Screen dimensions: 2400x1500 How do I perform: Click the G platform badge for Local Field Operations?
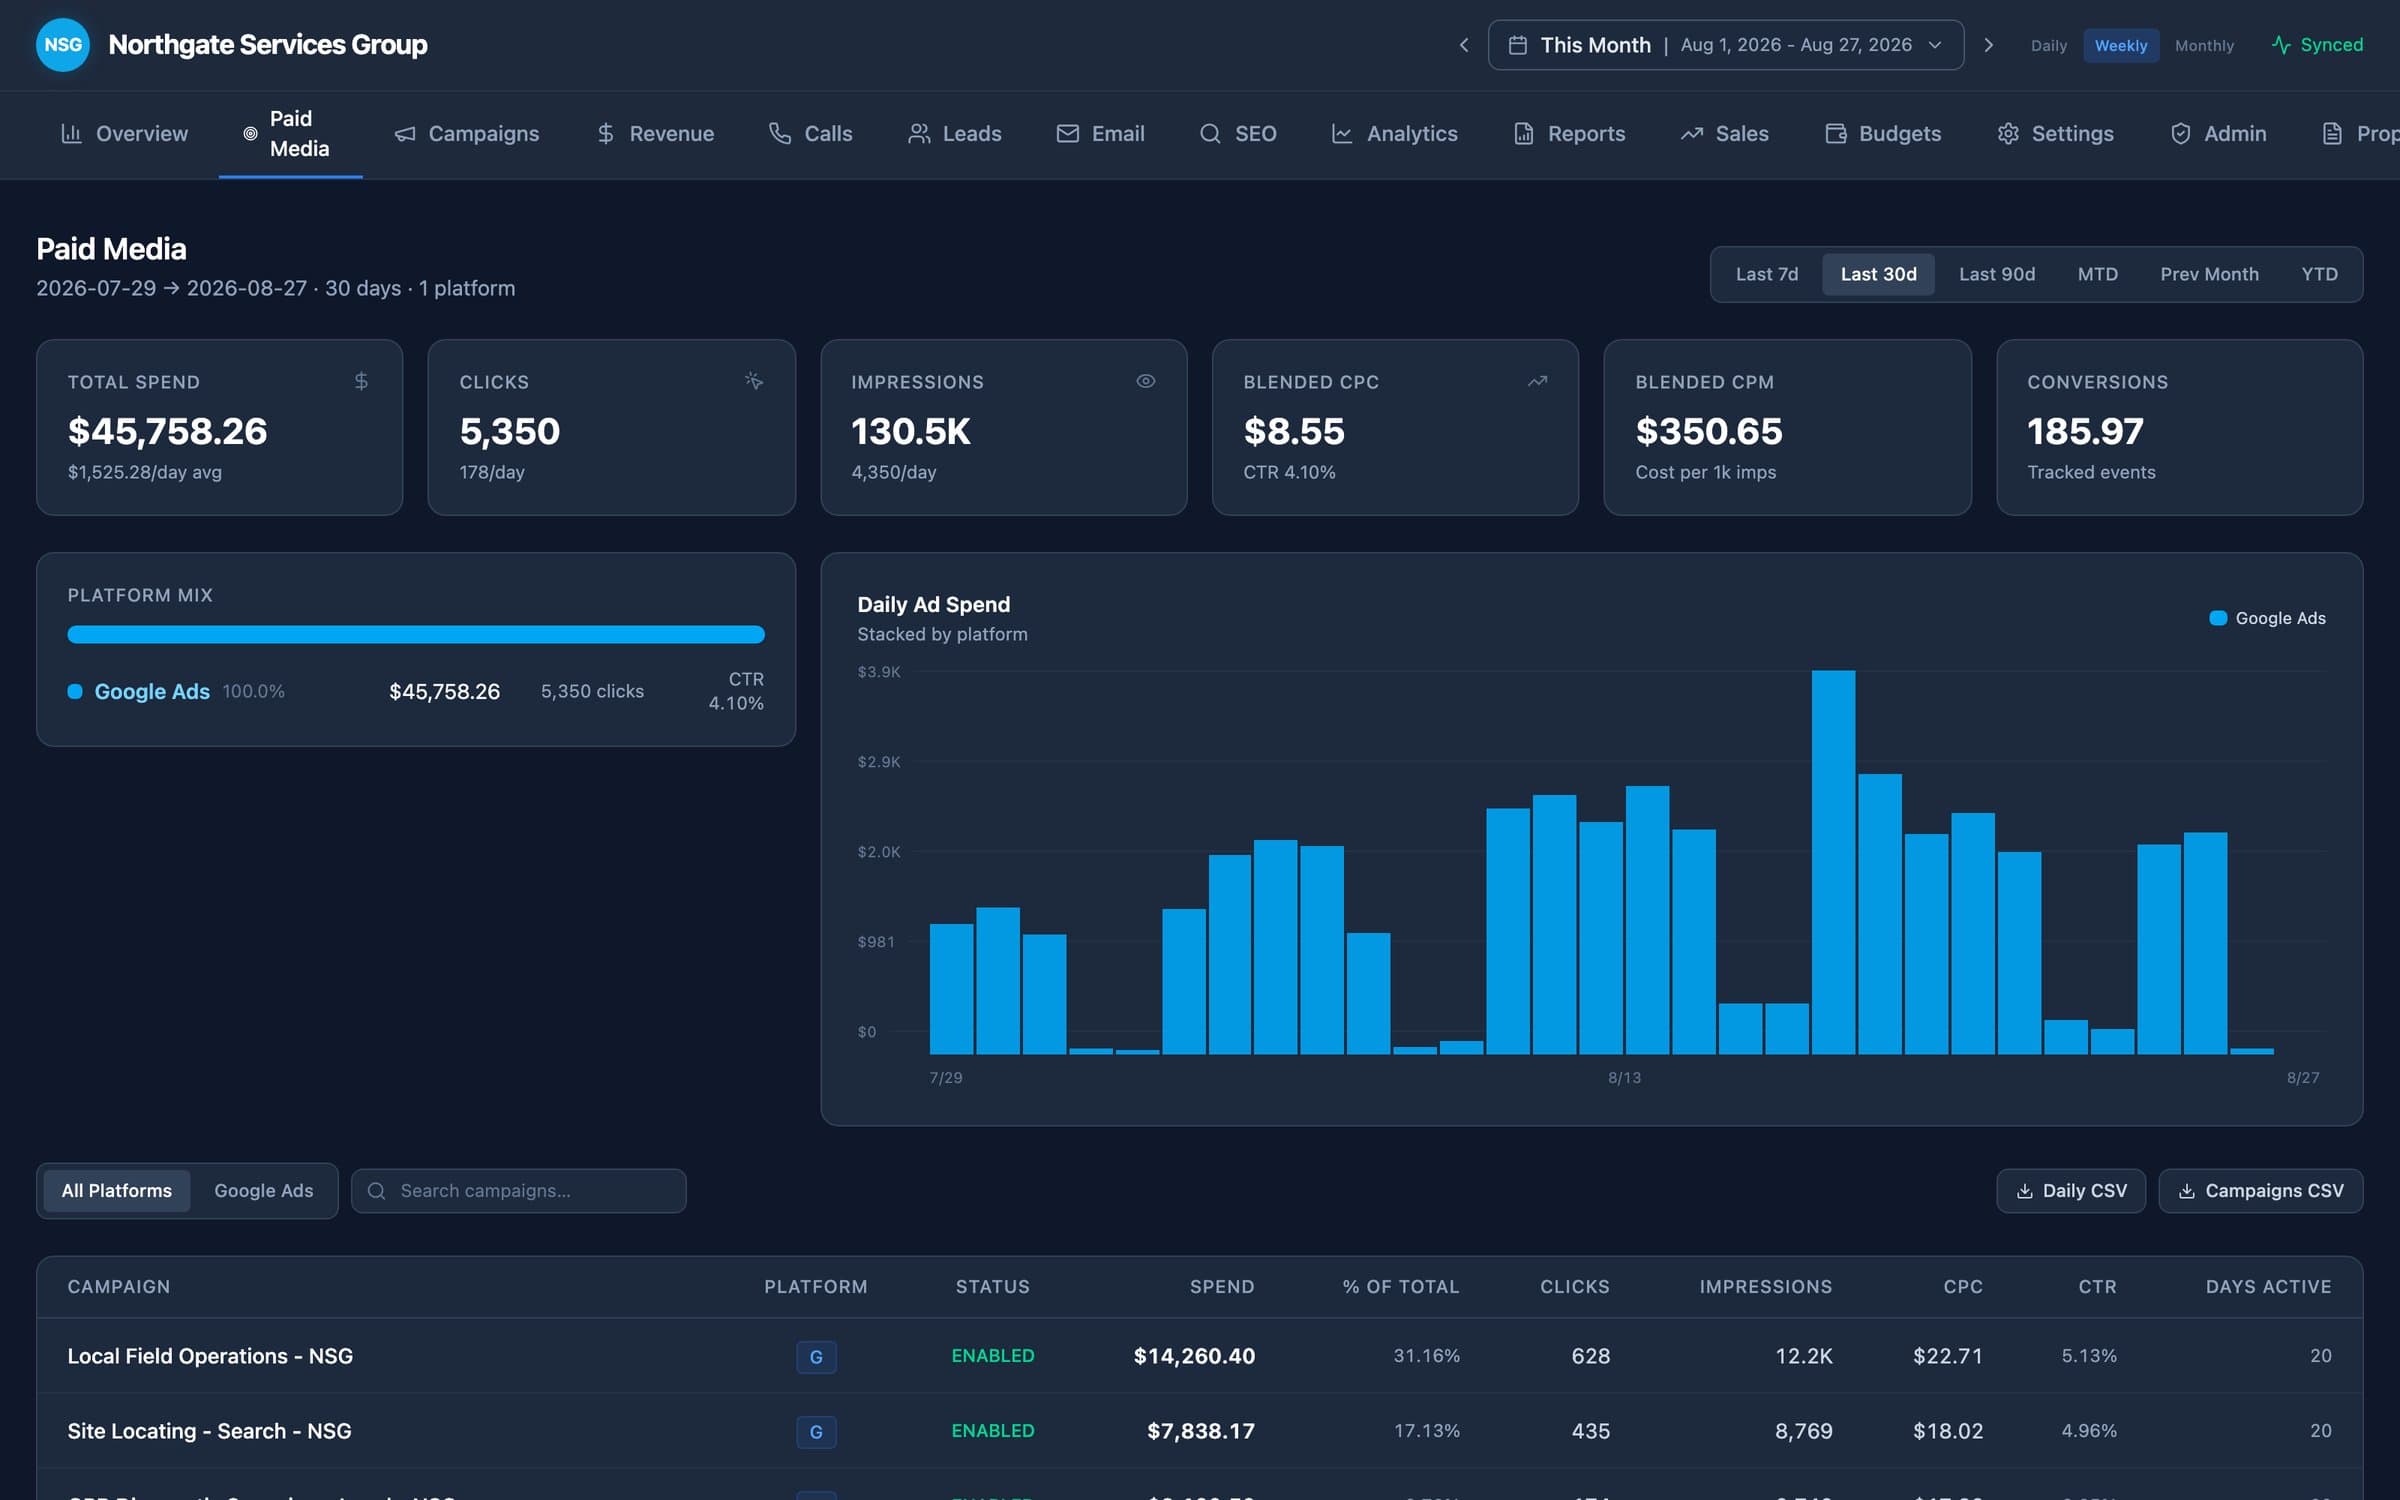pos(816,1357)
